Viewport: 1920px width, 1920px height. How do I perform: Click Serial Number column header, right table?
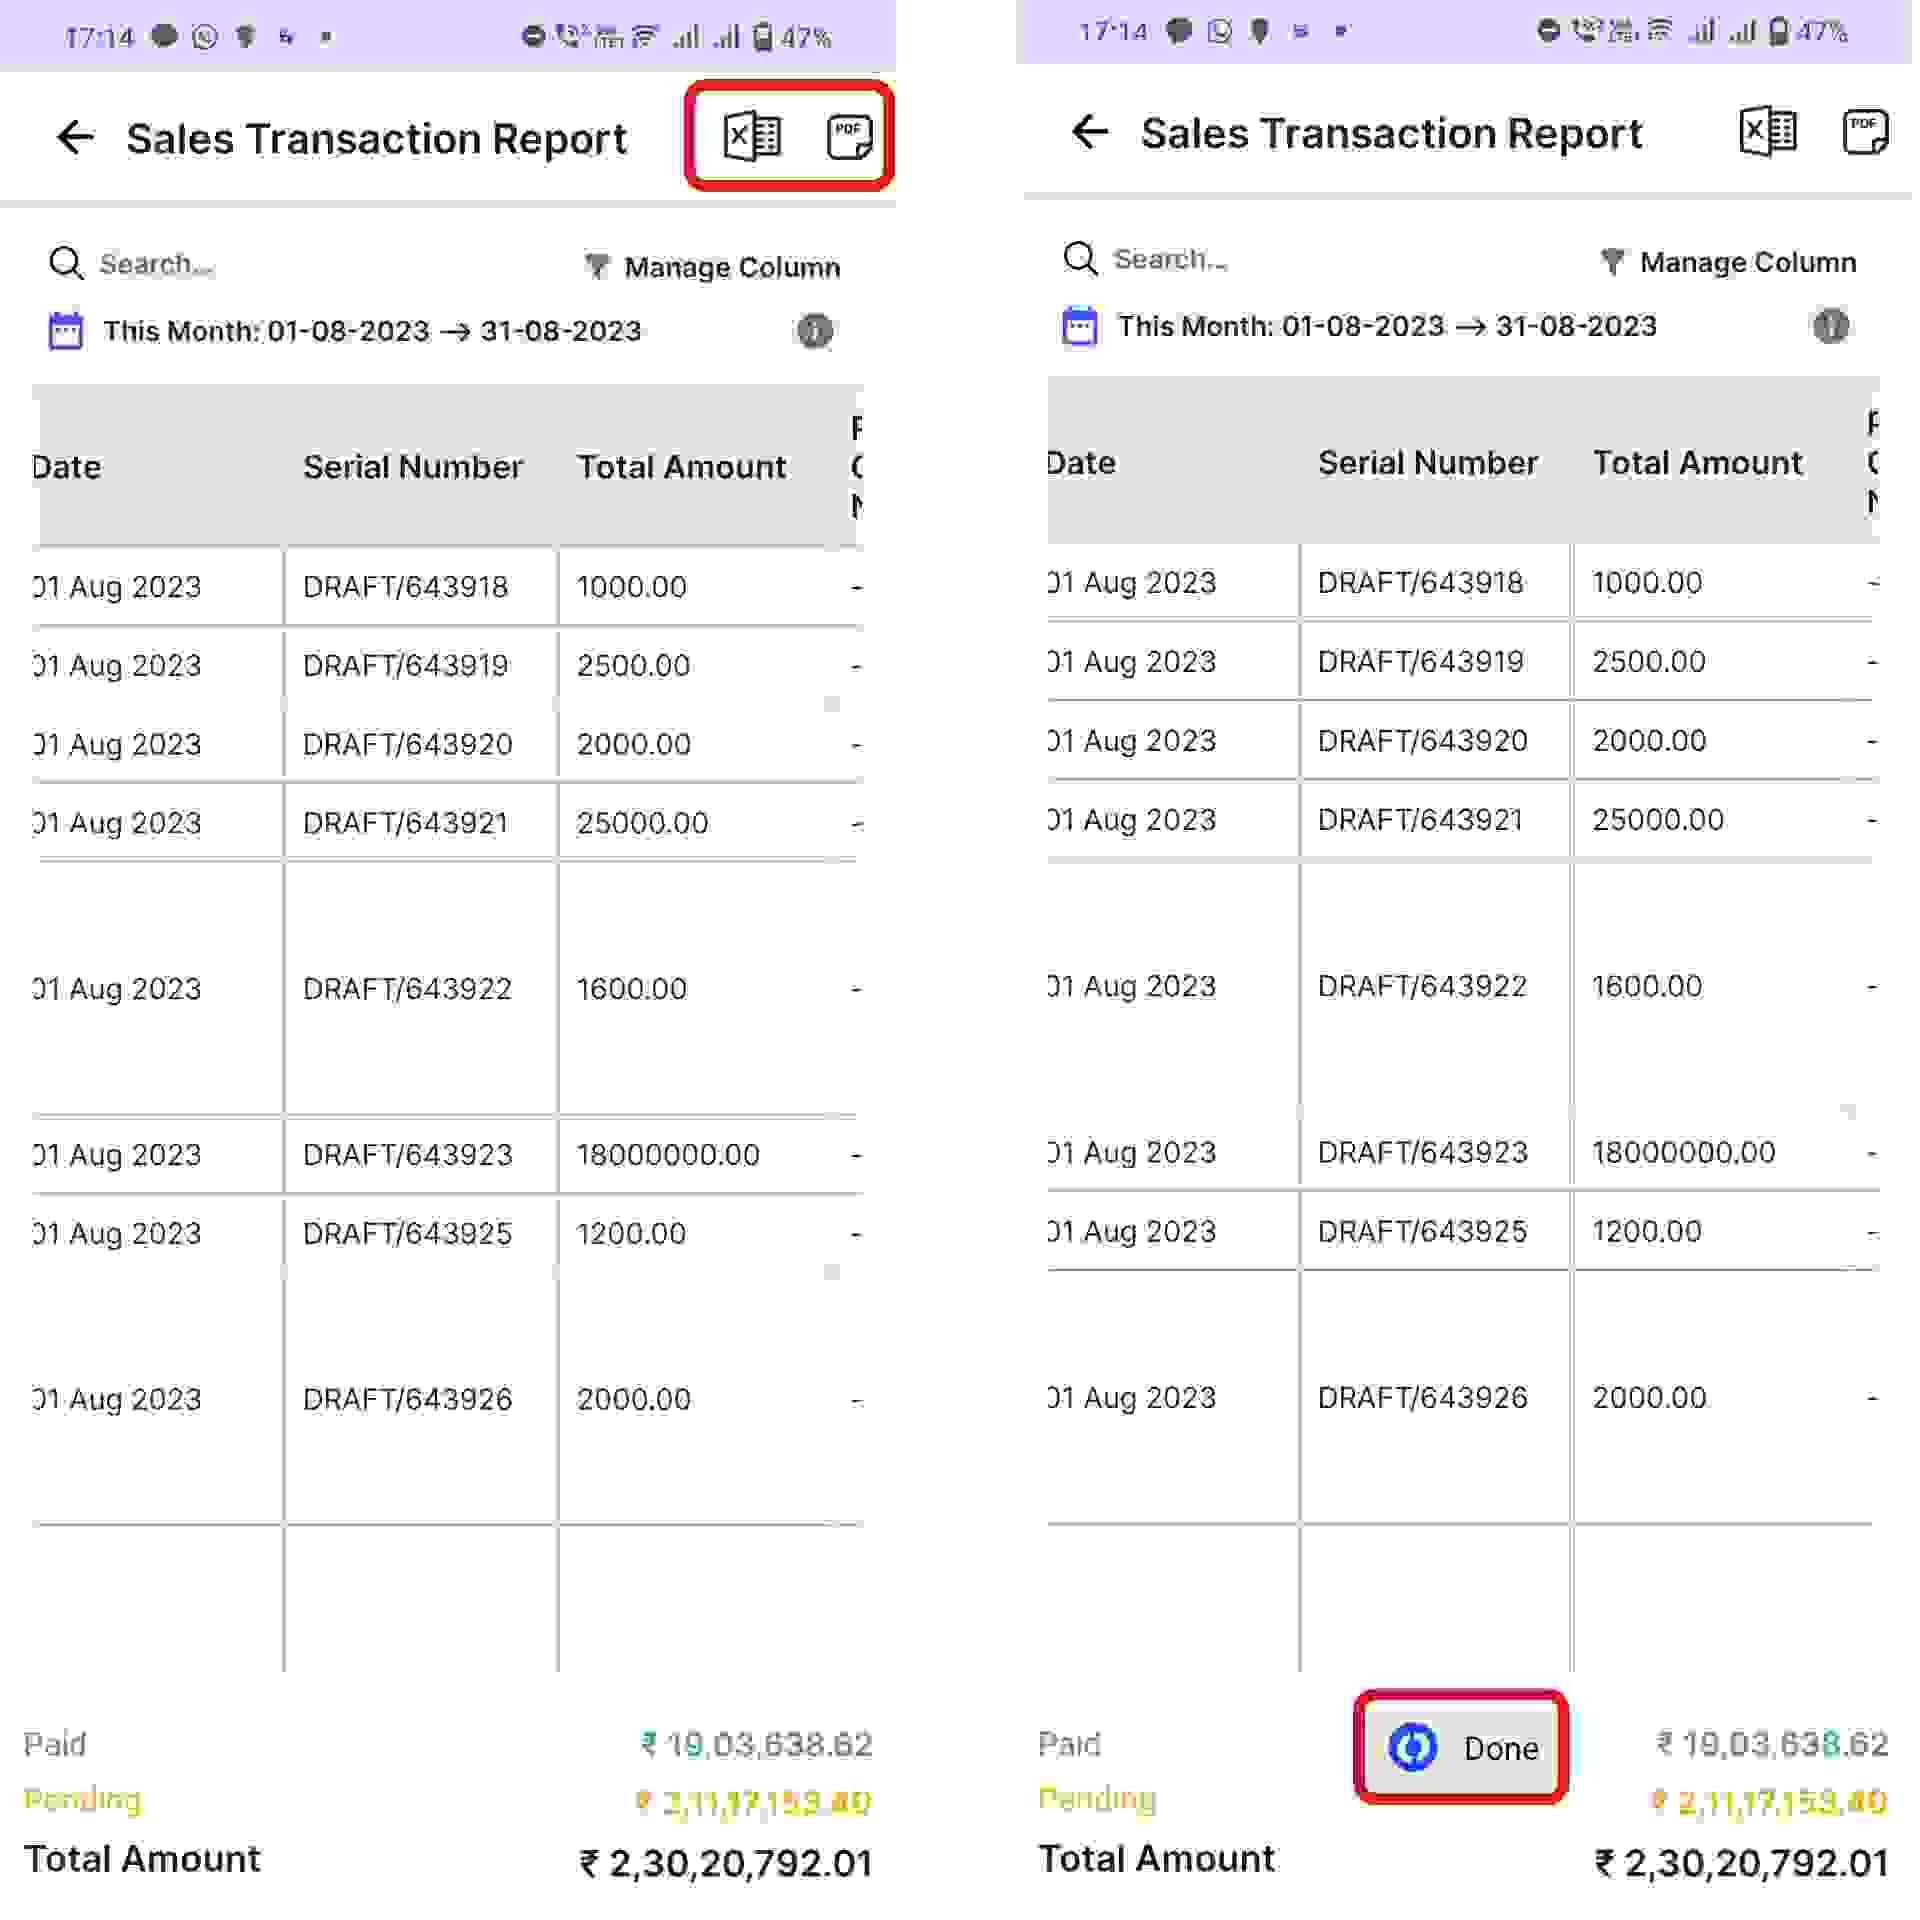(1427, 463)
